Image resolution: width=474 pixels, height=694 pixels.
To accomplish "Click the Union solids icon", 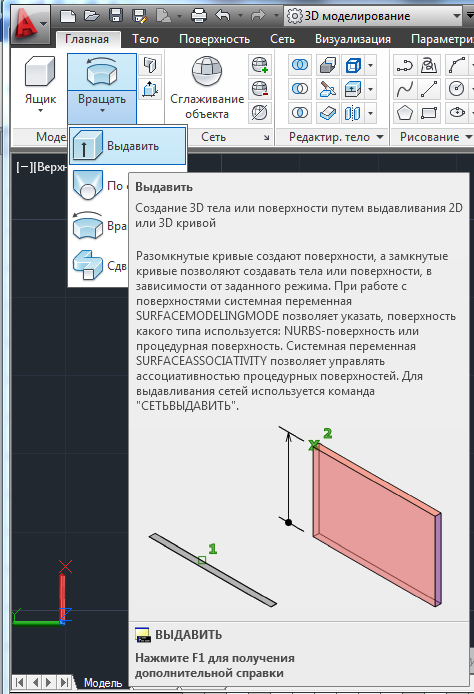I will (300, 66).
